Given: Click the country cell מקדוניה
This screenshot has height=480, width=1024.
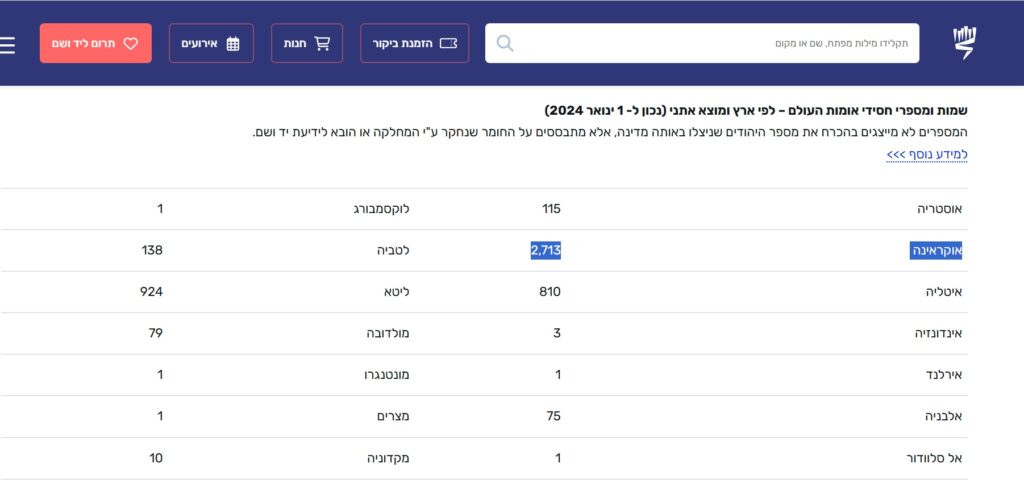Looking at the screenshot, I should click(388, 458).
